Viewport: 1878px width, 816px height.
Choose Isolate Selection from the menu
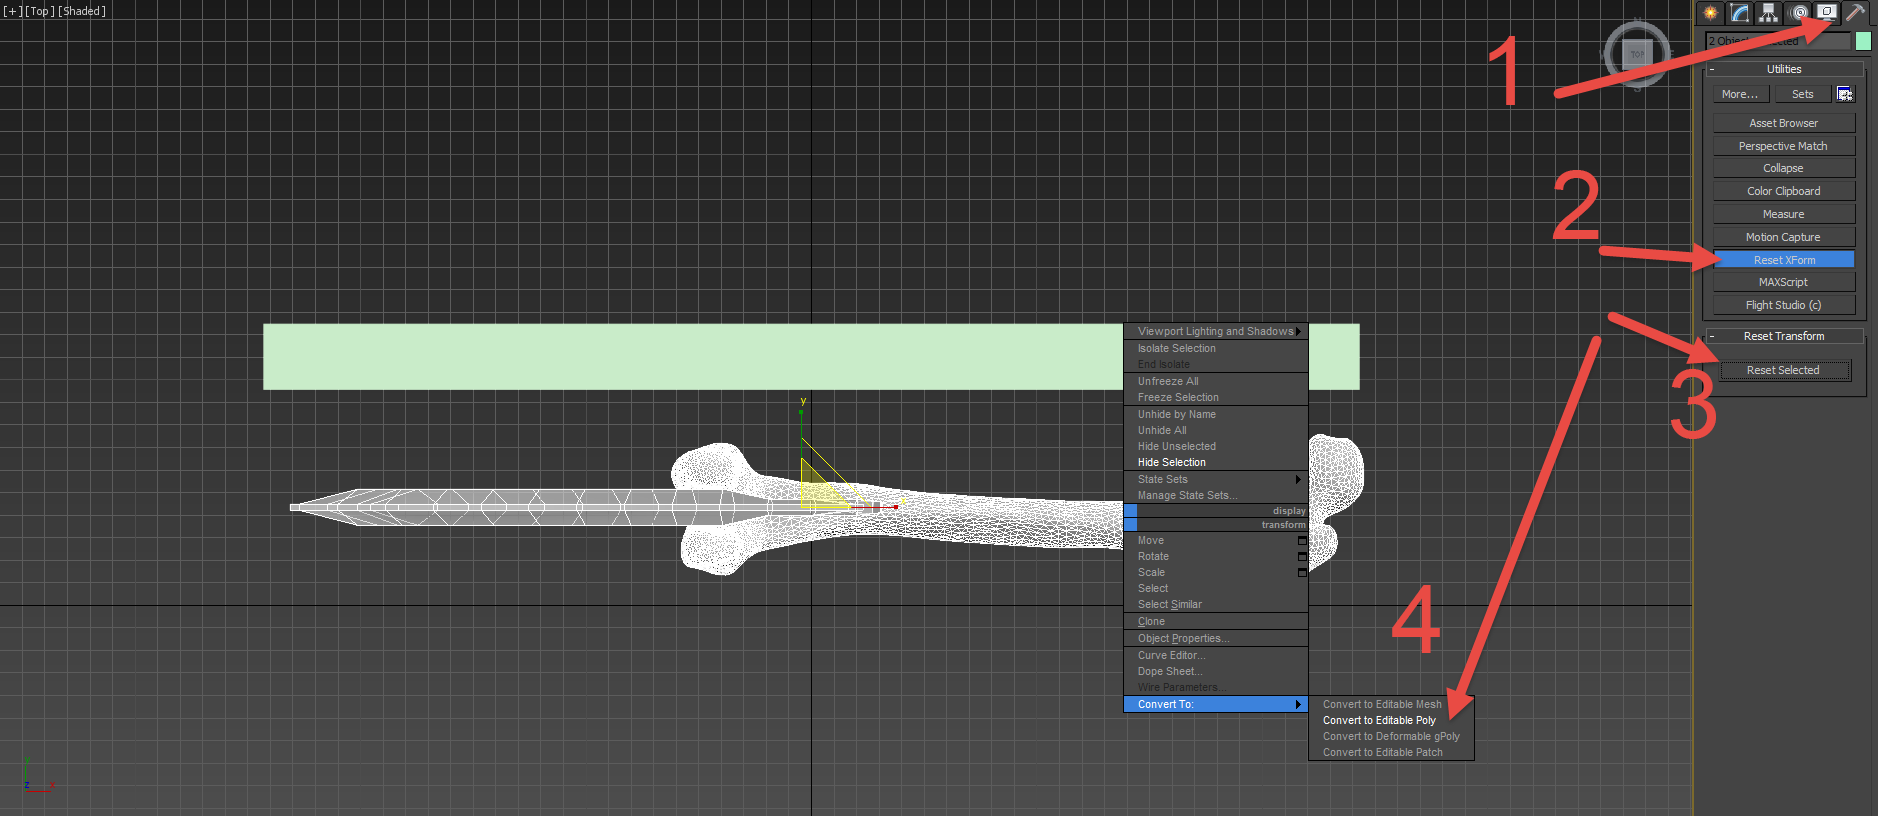click(1216, 348)
